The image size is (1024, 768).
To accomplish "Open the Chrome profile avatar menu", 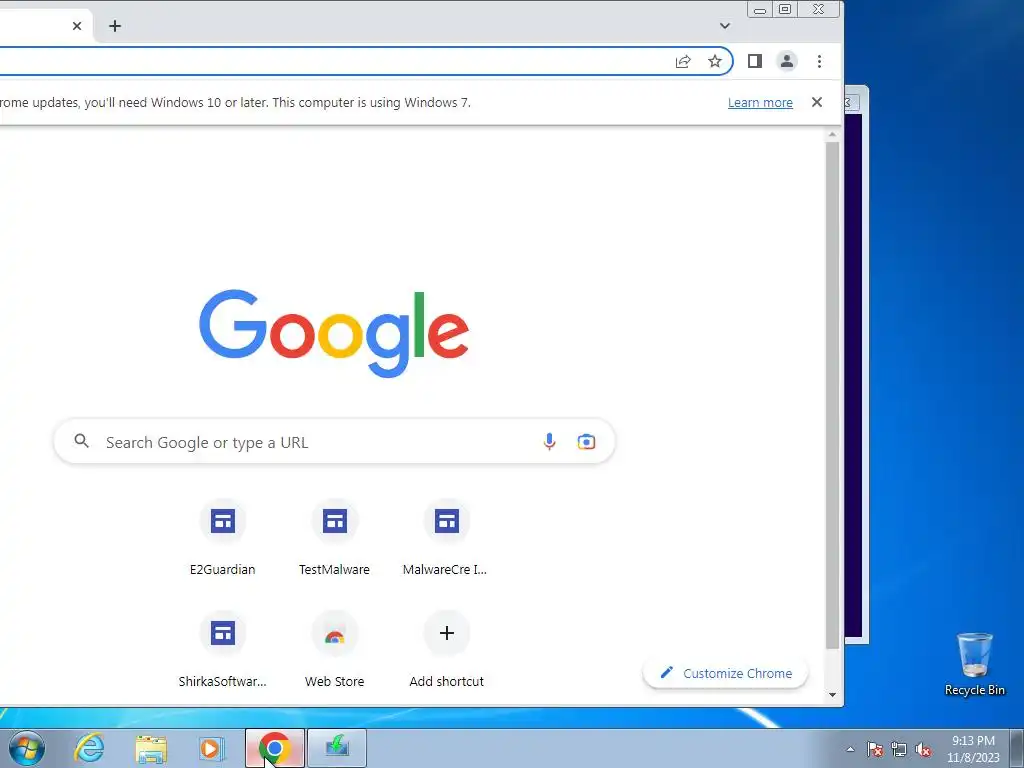I will point(787,61).
